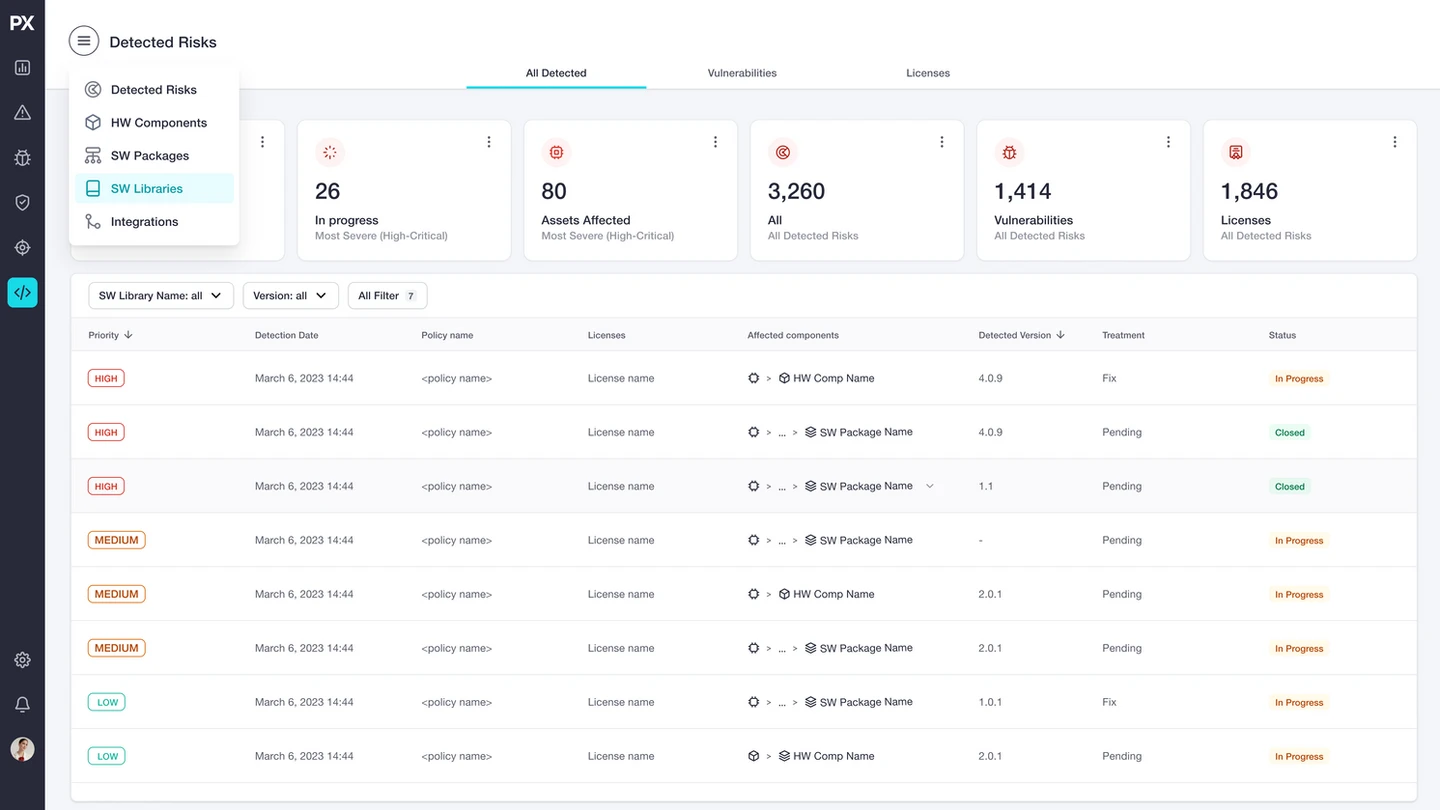Open the warning triangle alerts icon
Screen dimensions: 1440x810
pyautogui.click(x=22, y=113)
